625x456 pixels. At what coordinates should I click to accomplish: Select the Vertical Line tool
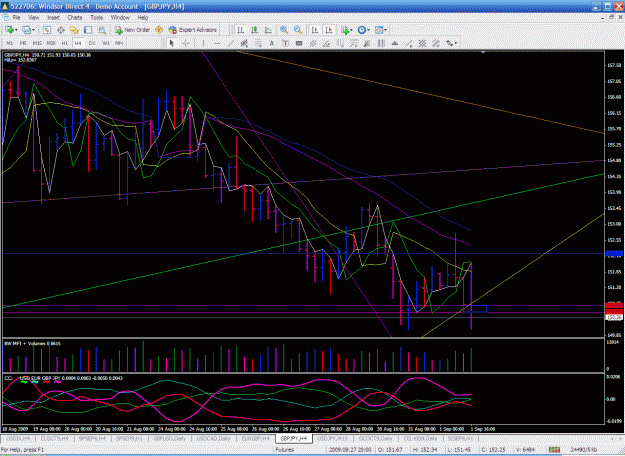(x=203, y=43)
